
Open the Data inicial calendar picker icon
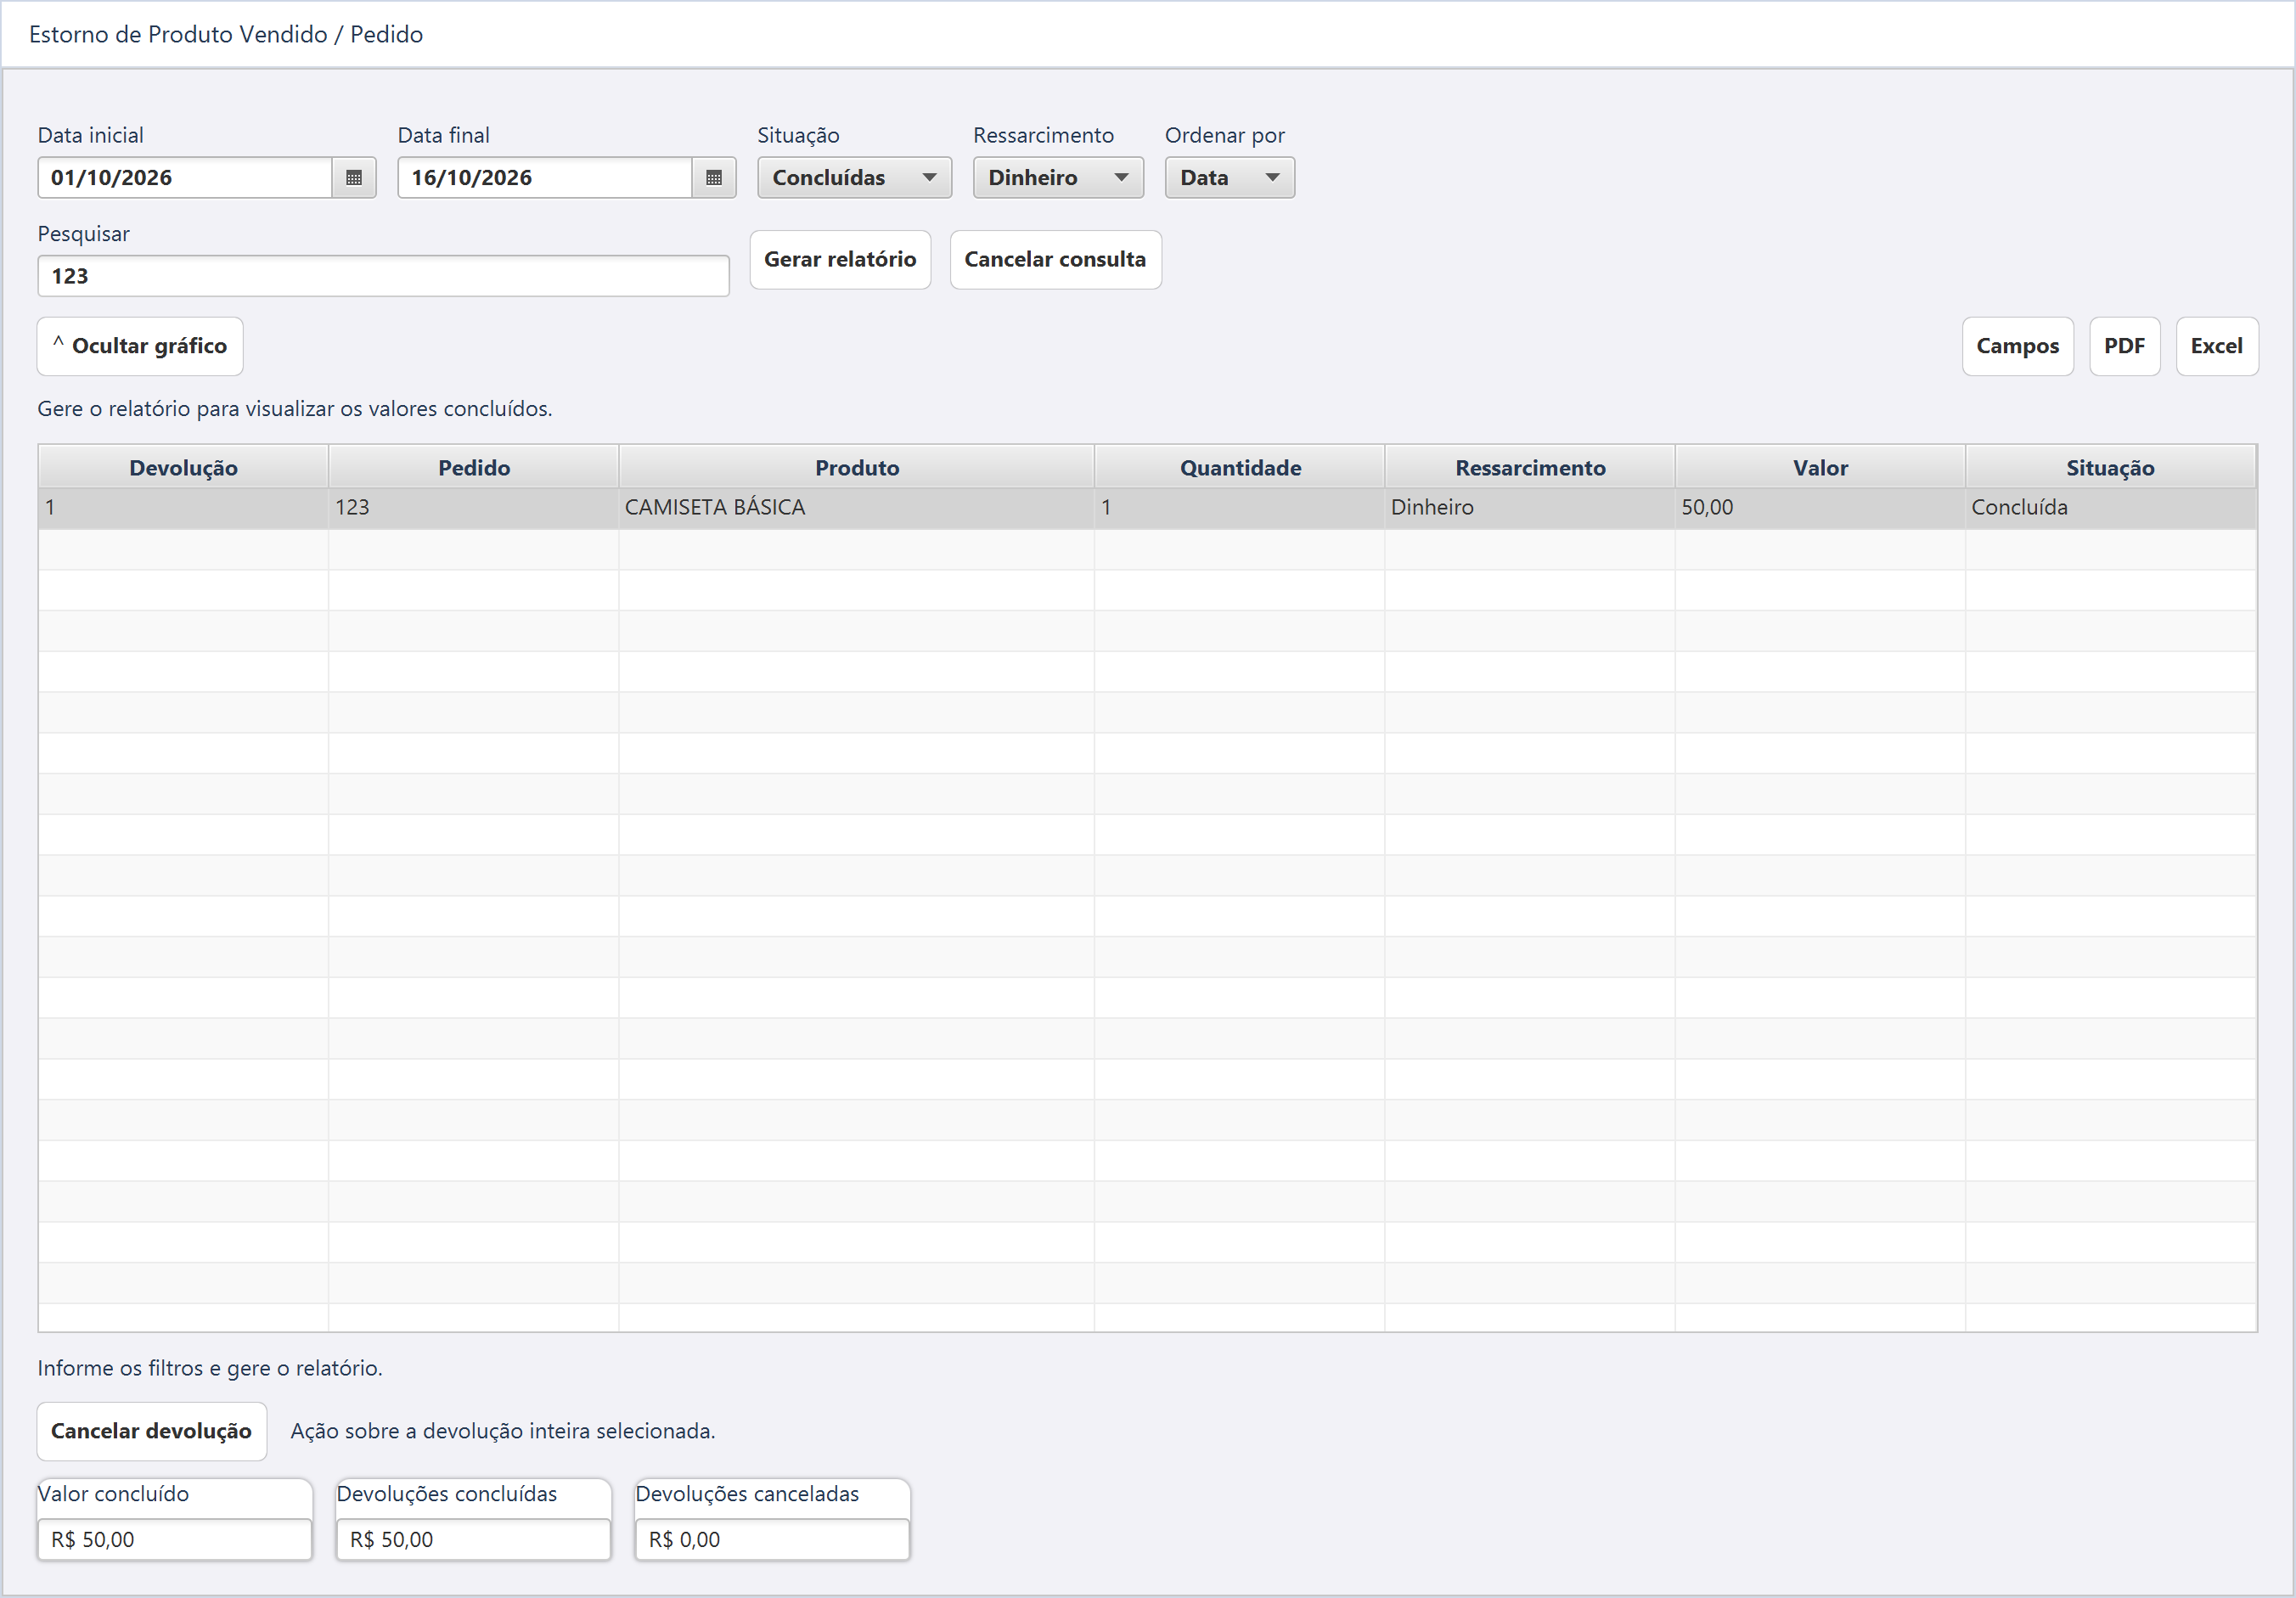353,177
